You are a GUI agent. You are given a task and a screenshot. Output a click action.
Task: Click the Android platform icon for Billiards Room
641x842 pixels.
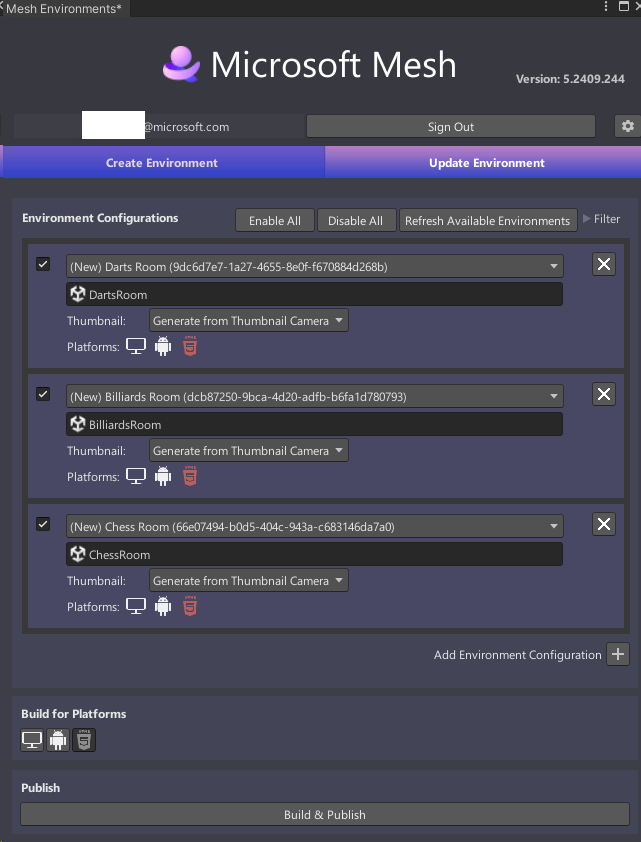pos(163,476)
